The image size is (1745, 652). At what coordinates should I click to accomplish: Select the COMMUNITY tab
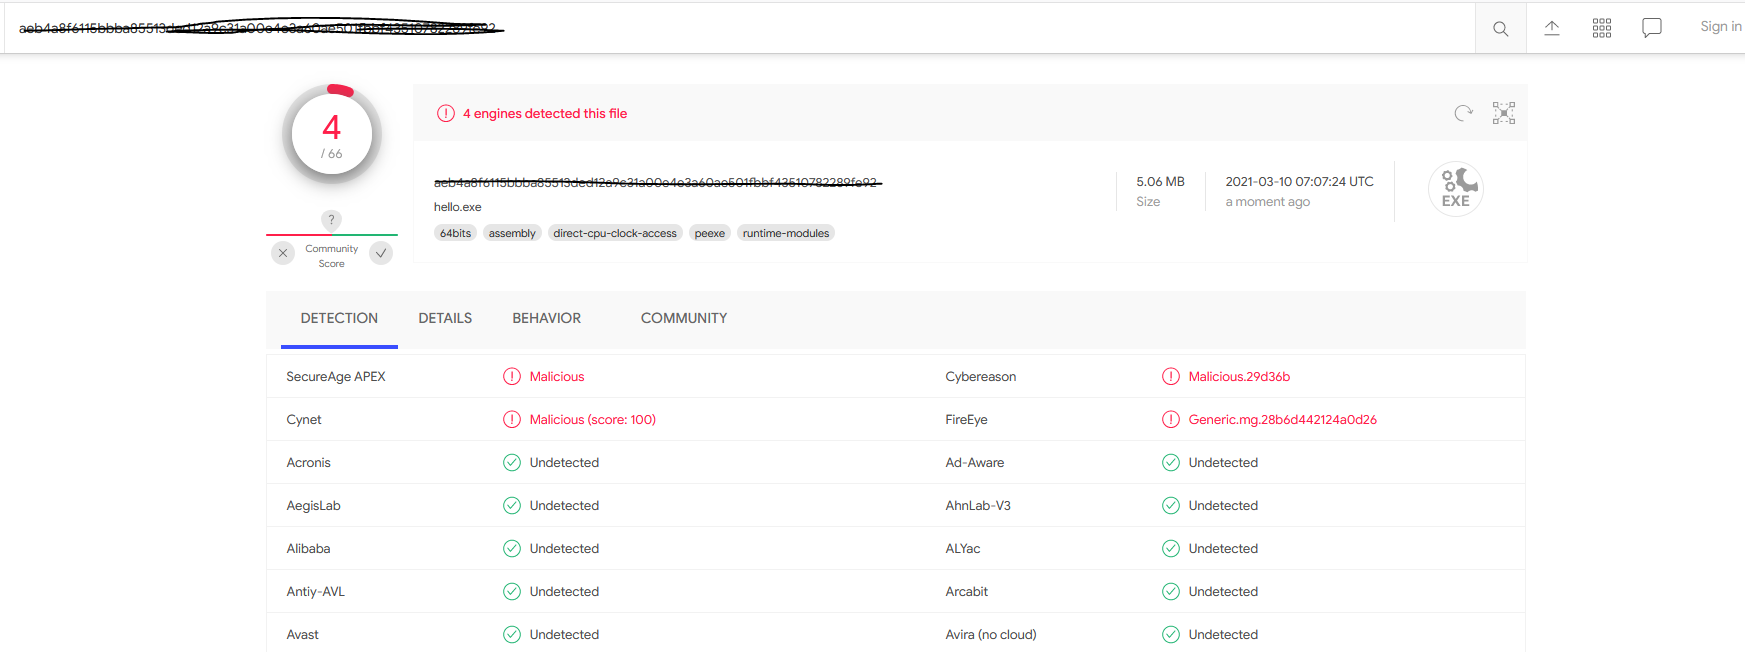(x=683, y=318)
